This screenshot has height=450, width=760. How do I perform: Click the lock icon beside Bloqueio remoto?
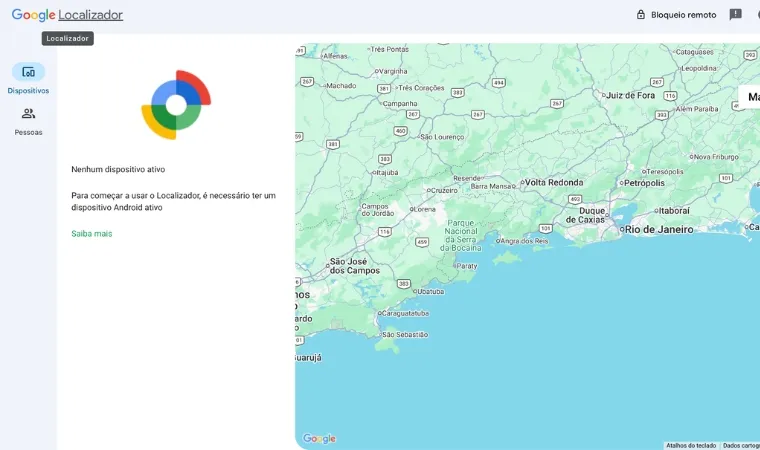641,15
